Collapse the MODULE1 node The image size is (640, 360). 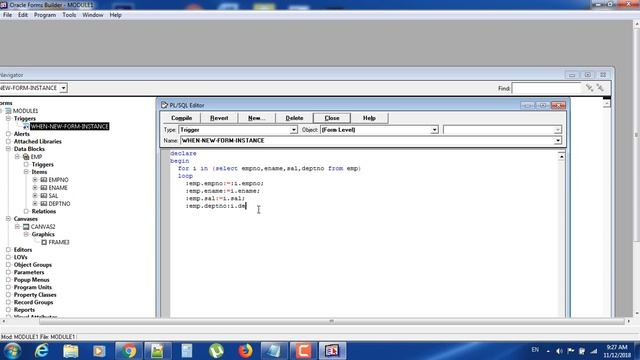[x=1, y=111]
